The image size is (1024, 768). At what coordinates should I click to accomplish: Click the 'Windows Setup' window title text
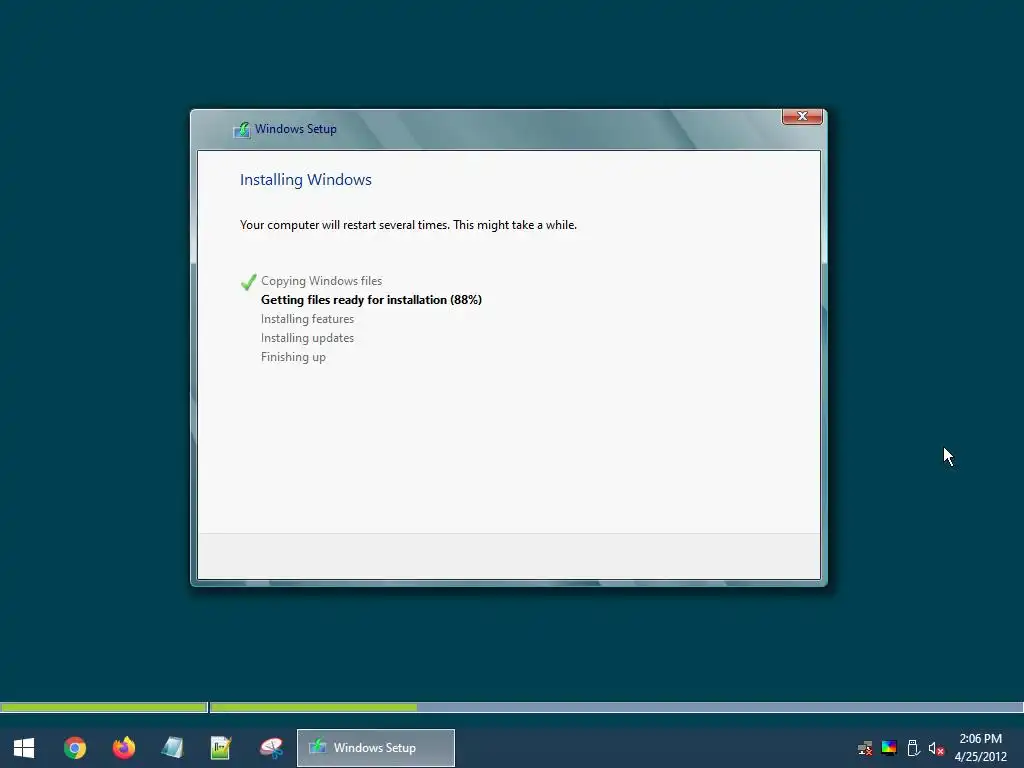(296, 129)
